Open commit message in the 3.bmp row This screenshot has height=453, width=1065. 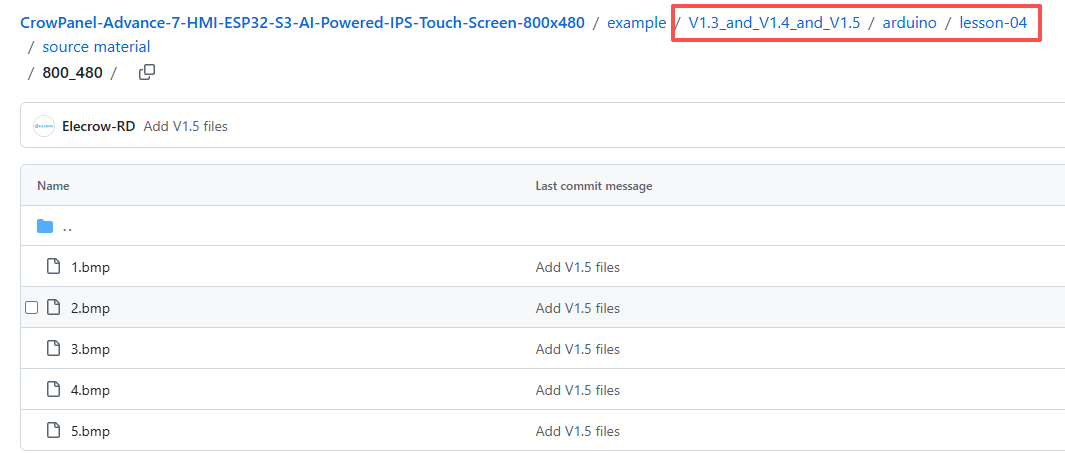click(577, 349)
